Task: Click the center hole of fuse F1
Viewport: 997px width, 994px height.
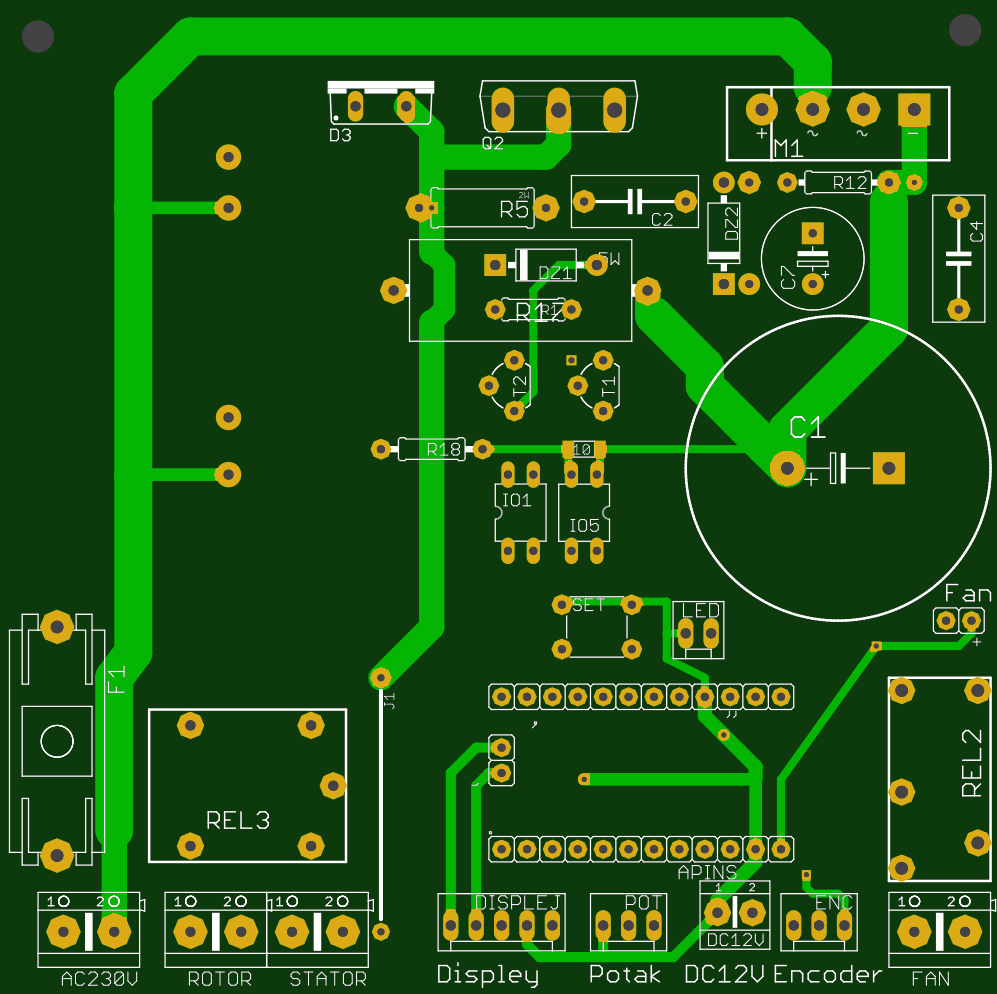Action: (56, 741)
